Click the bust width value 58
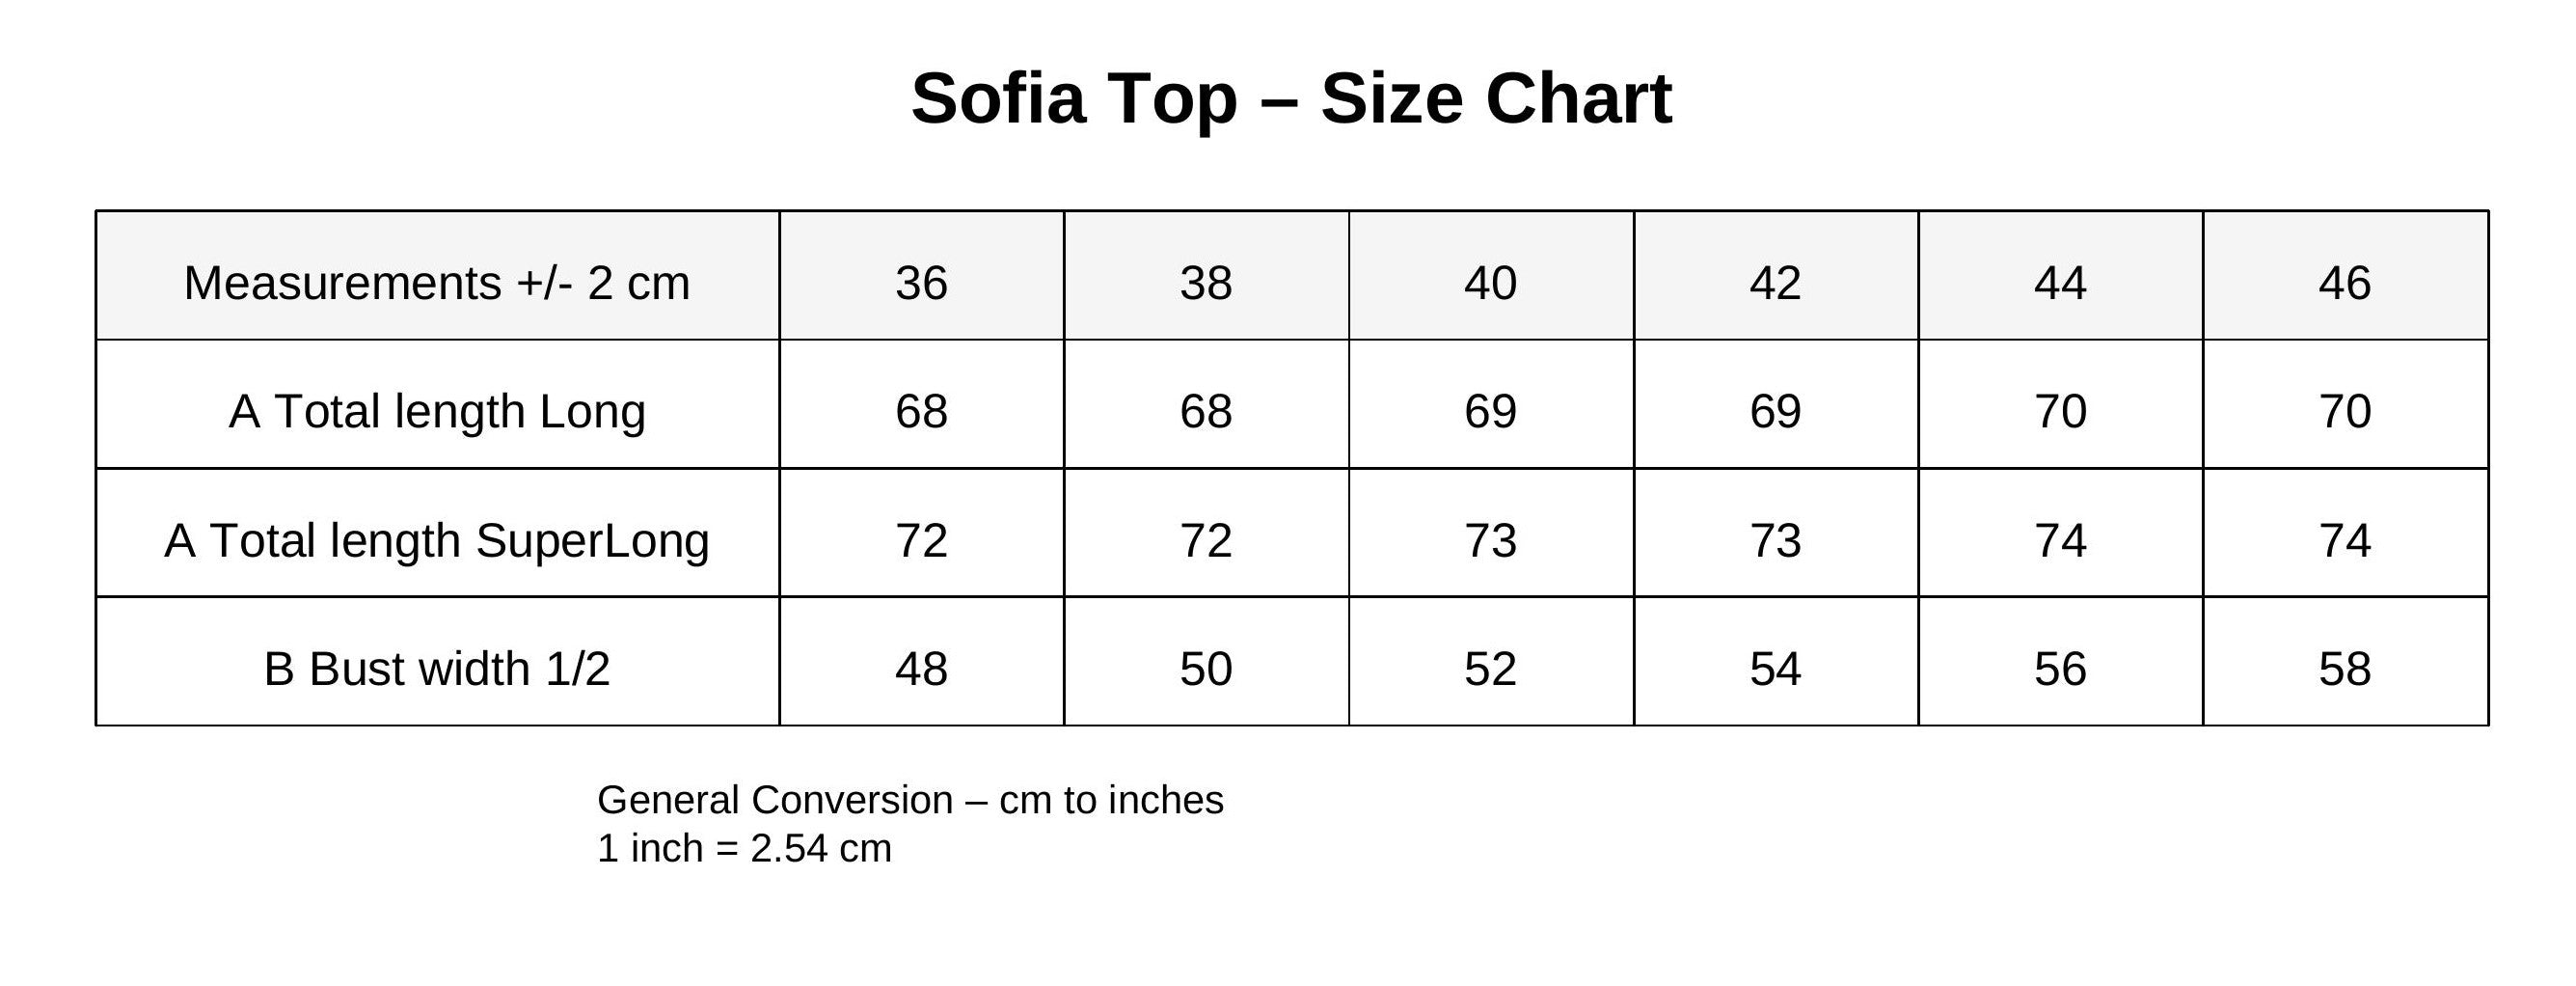Image resolution: width=2576 pixels, height=986 pixels. (2344, 668)
